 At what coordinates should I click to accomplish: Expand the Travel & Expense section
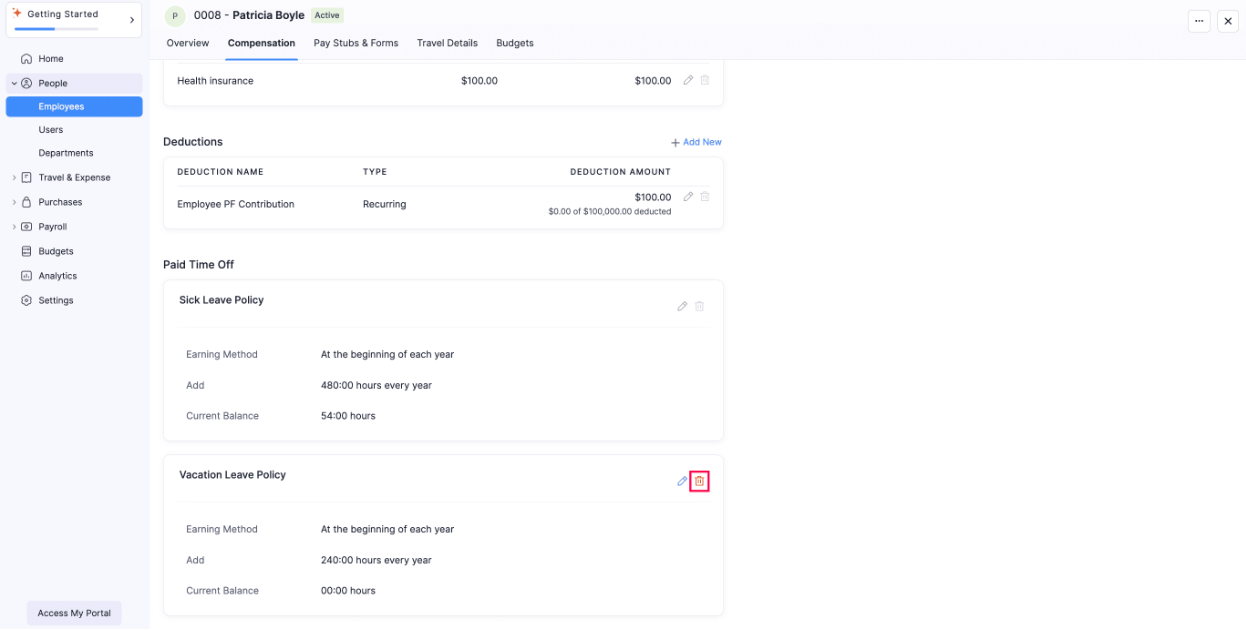pos(14,178)
